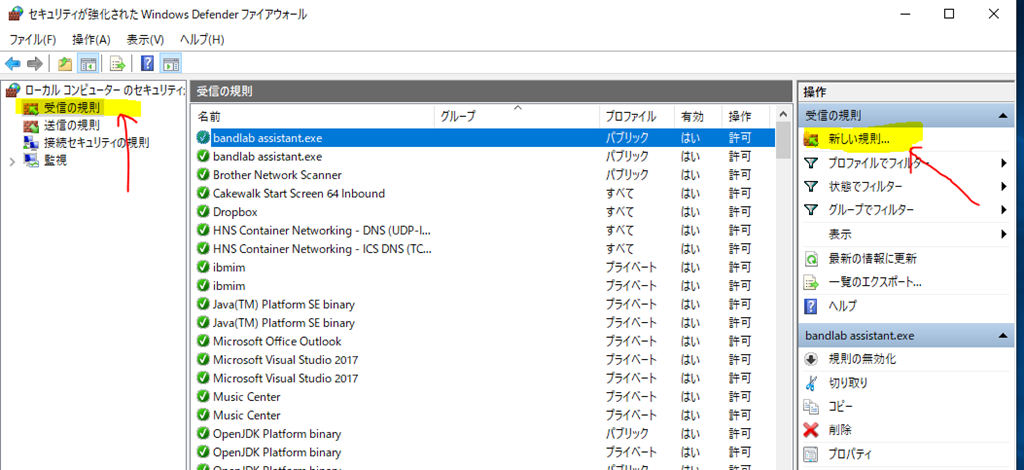The height and width of the screenshot is (470, 1024).
Task: Collapse the 受信の規則 actions section header
Action: pos(1002,116)
